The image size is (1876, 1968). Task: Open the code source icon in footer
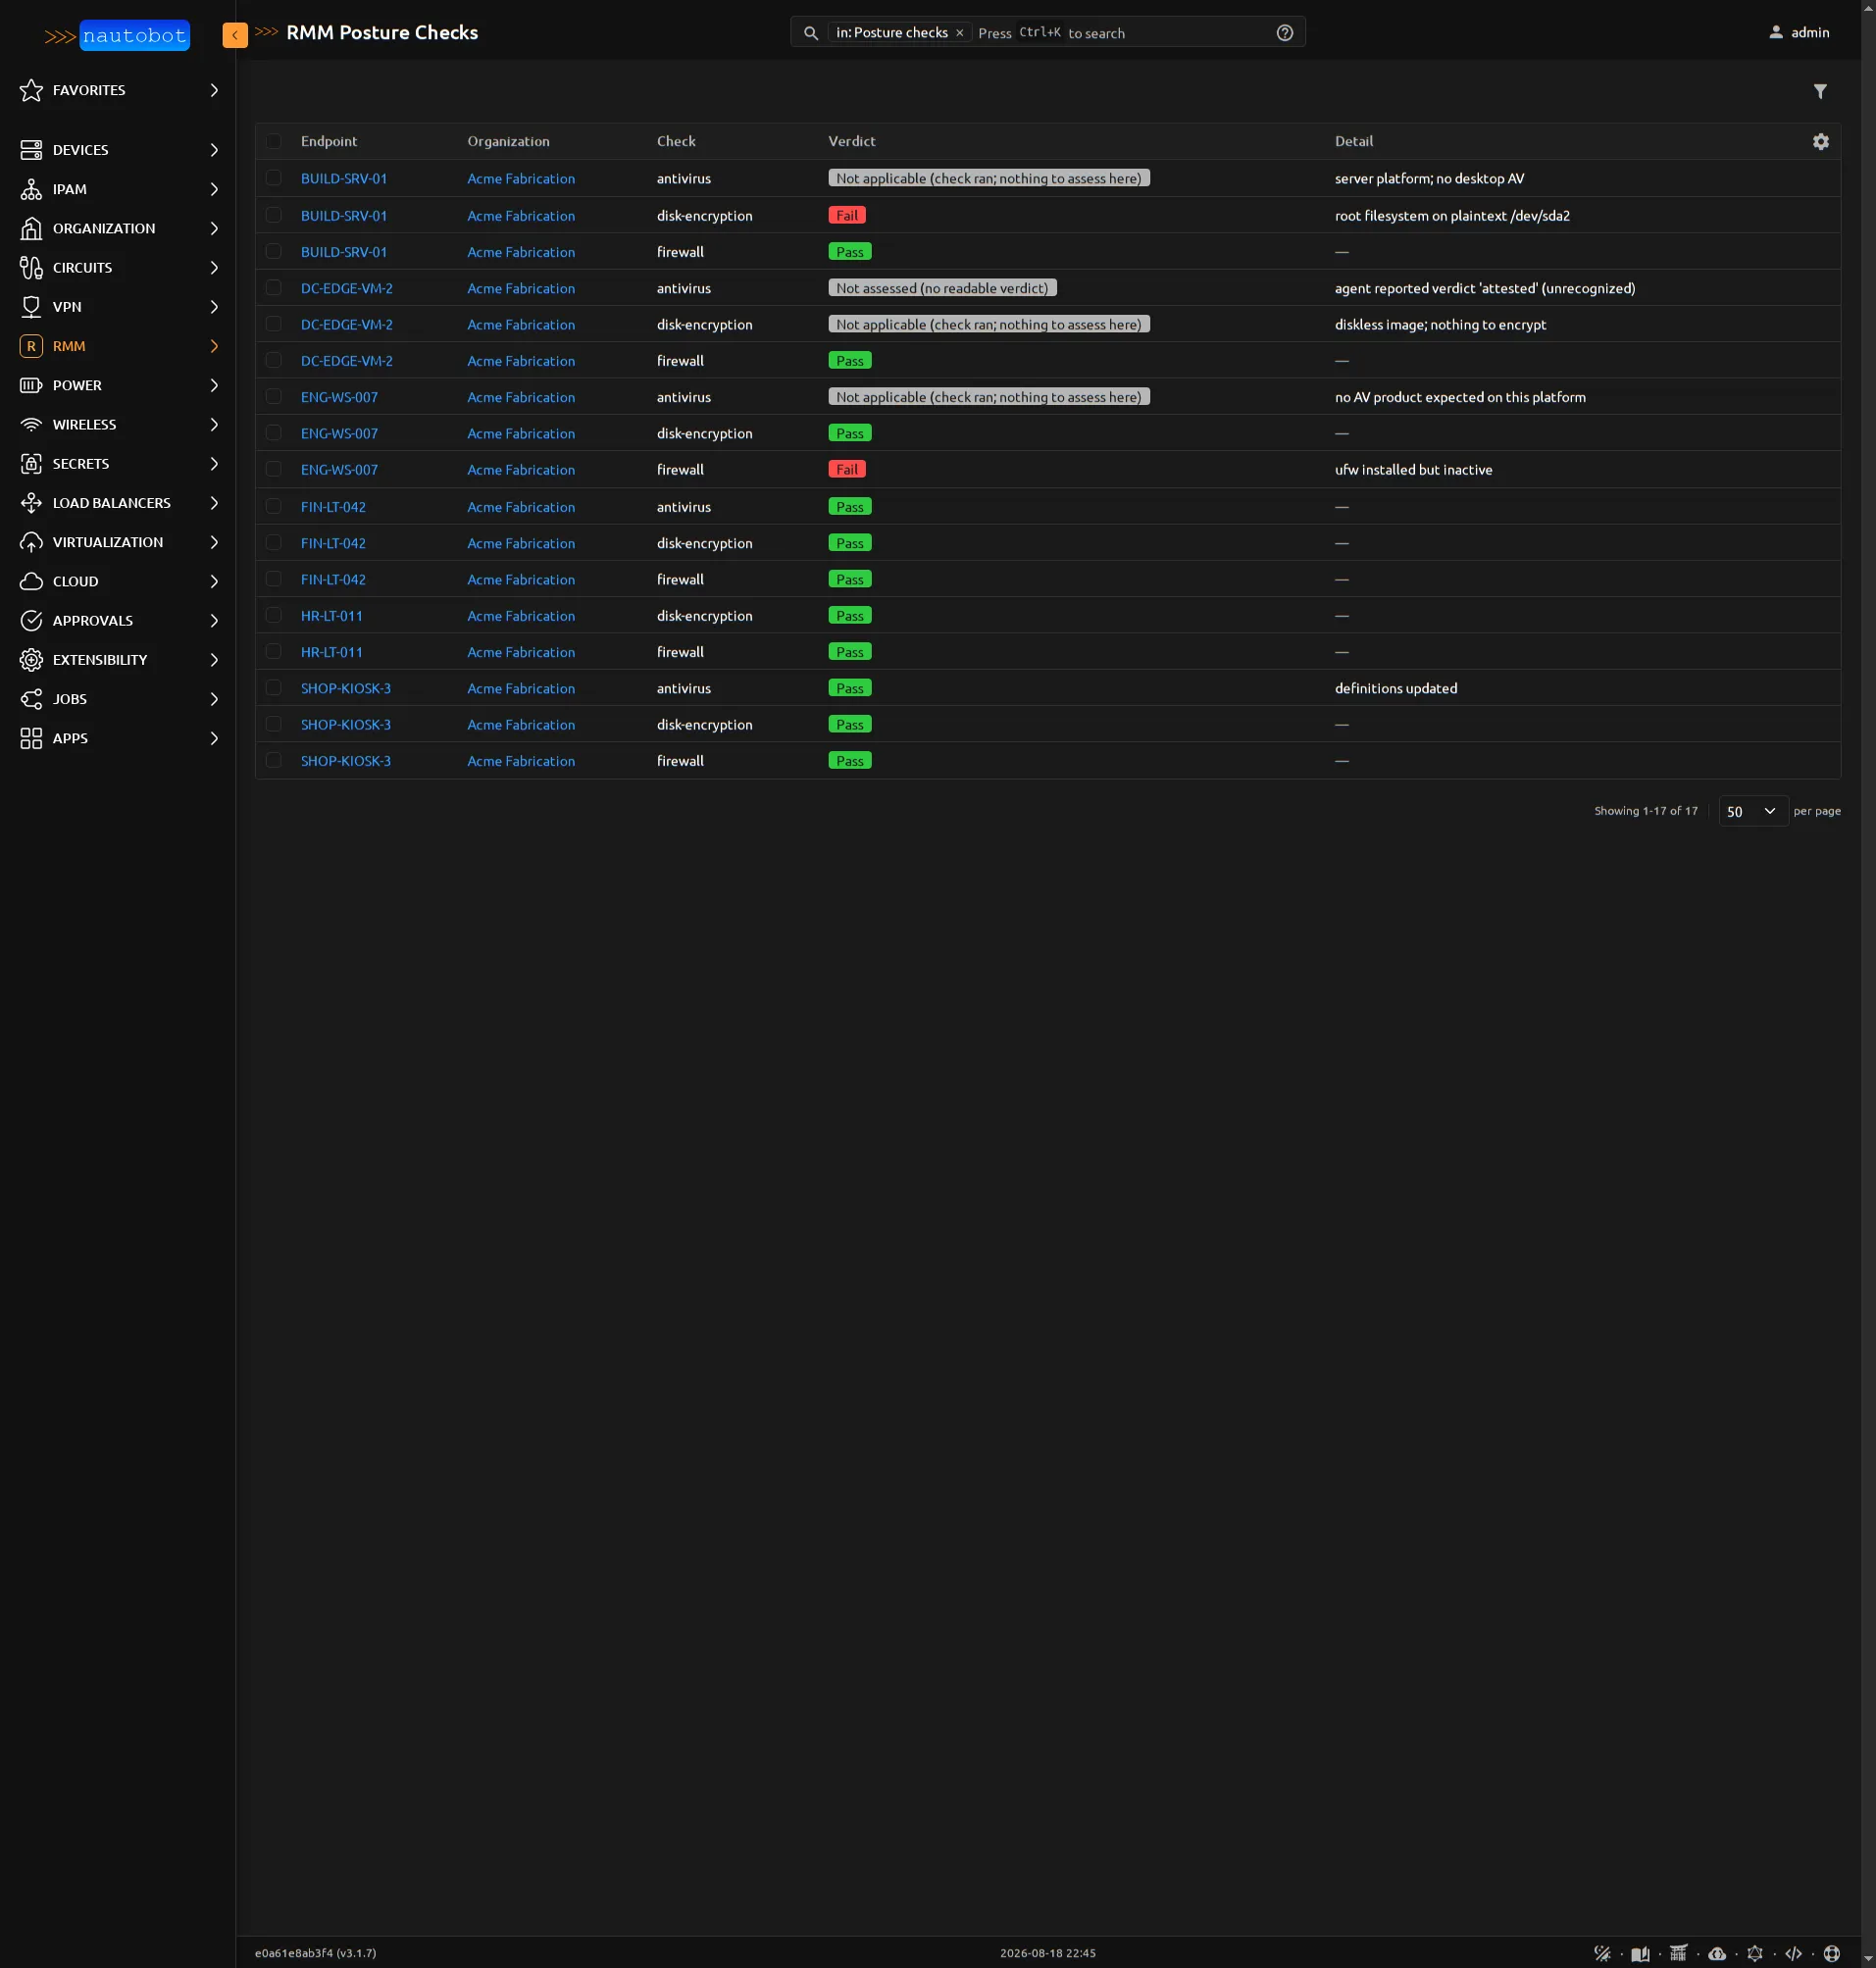[x=1793, y=1953]
